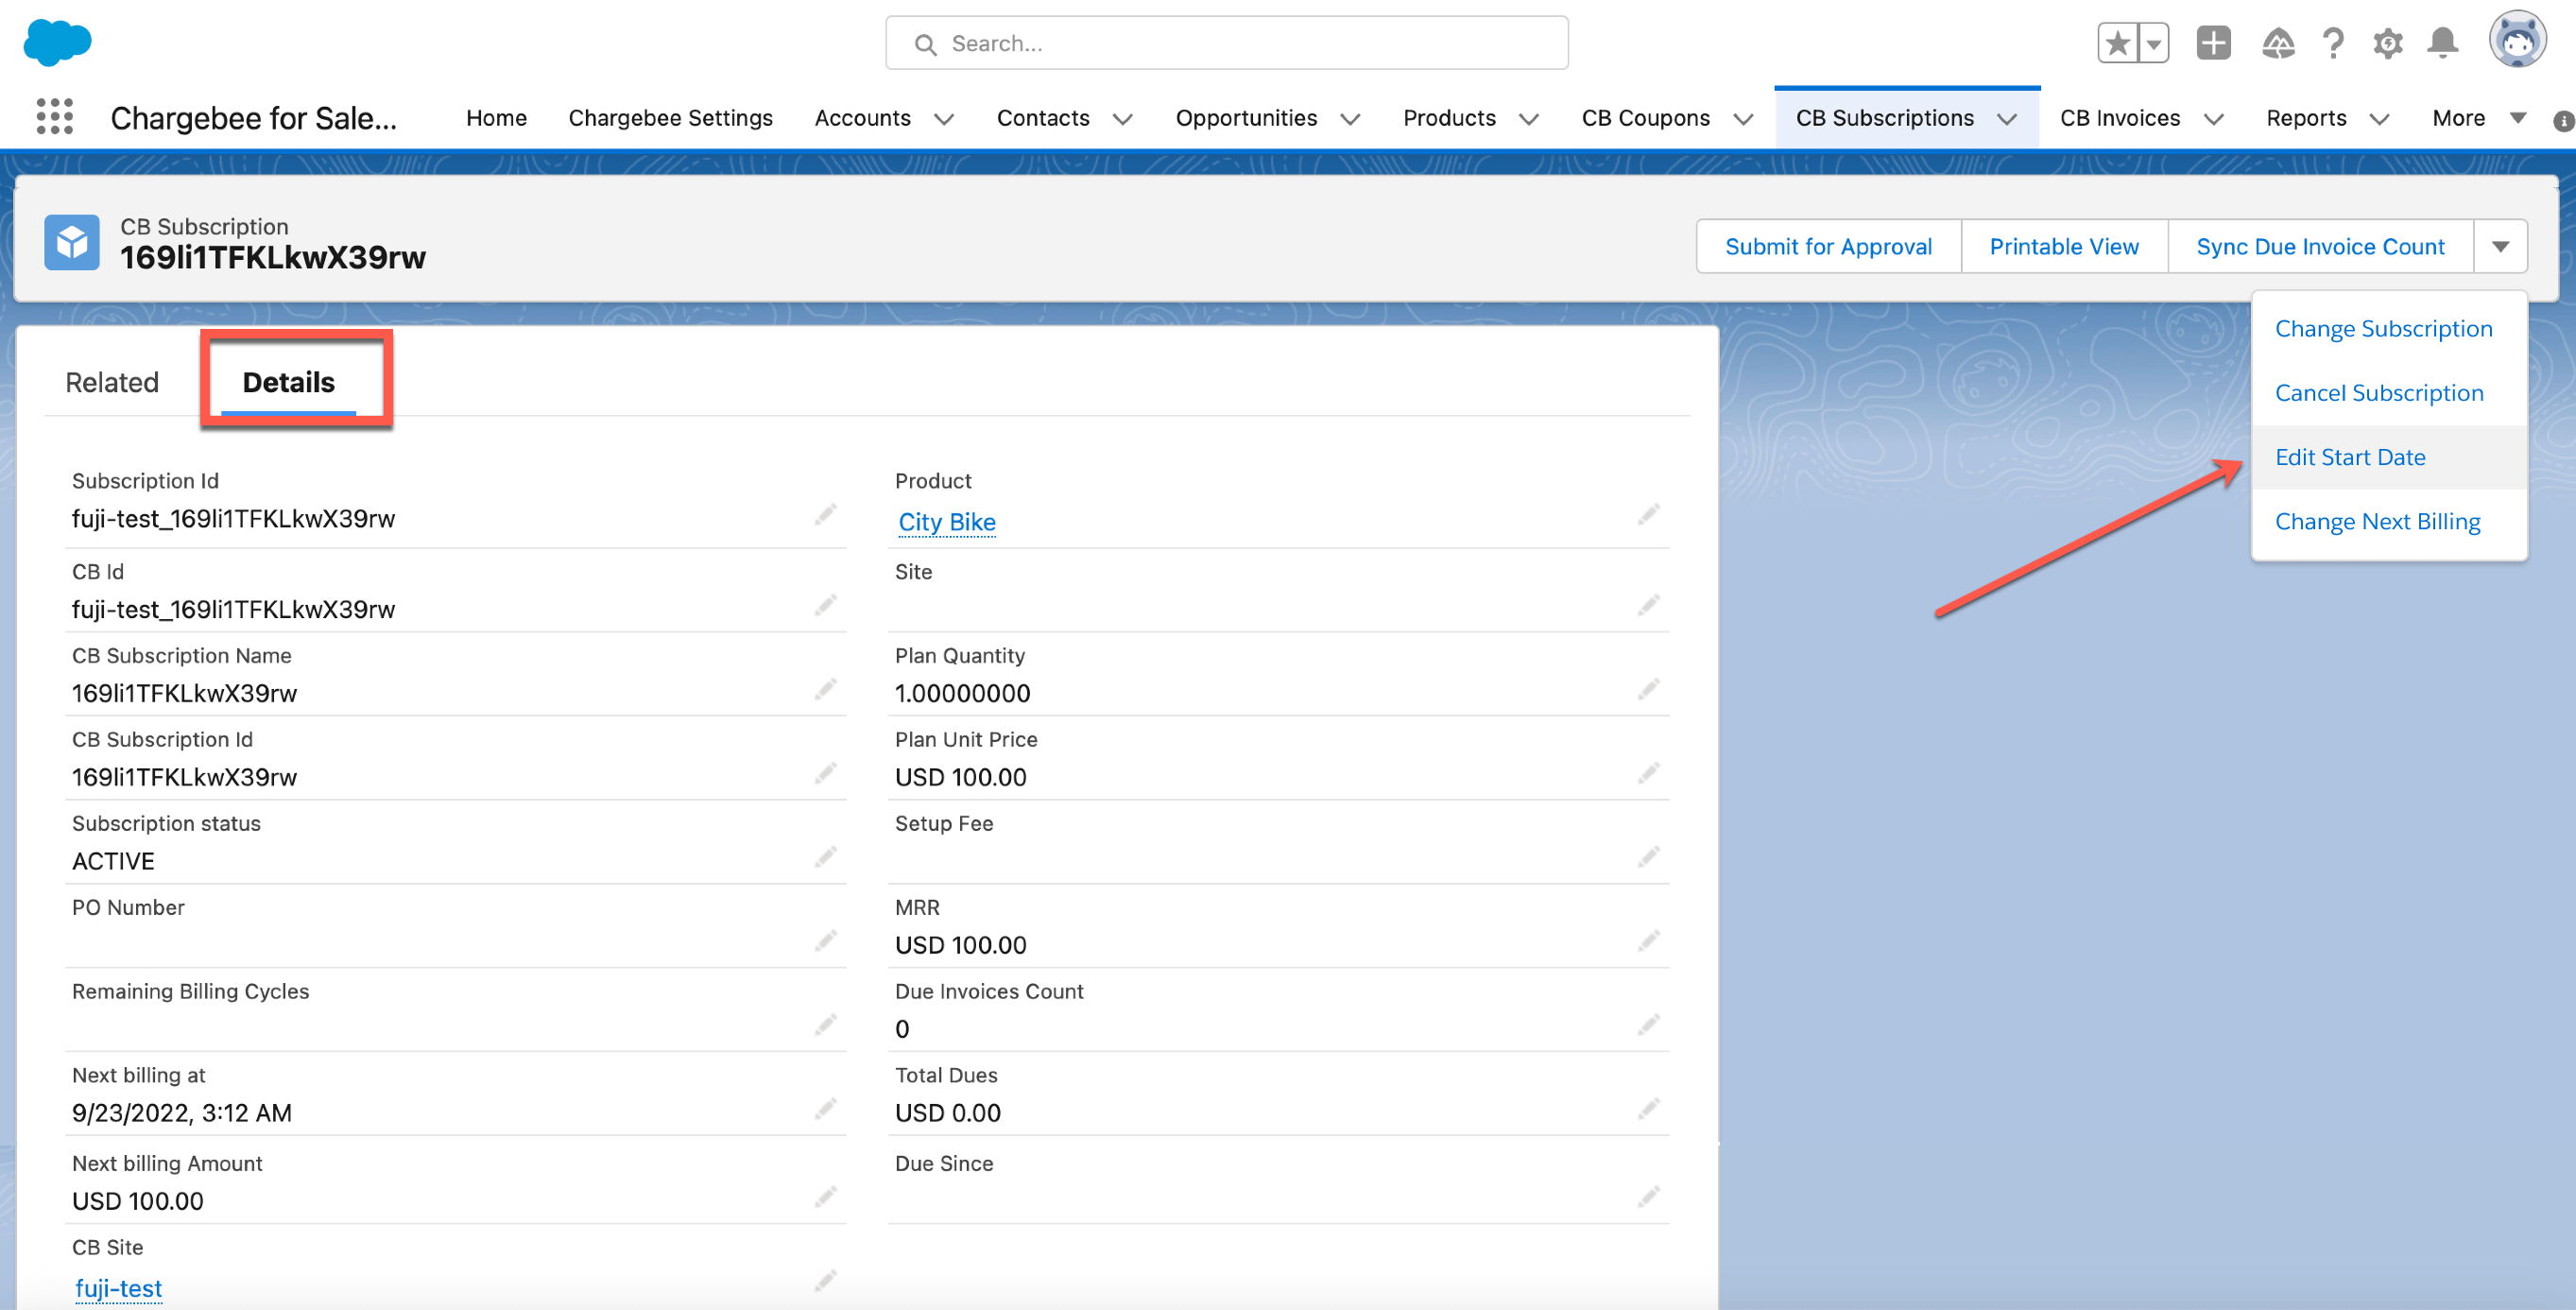
Task: Open the App Launcher grid icon
Action: [x=55, y=117]
